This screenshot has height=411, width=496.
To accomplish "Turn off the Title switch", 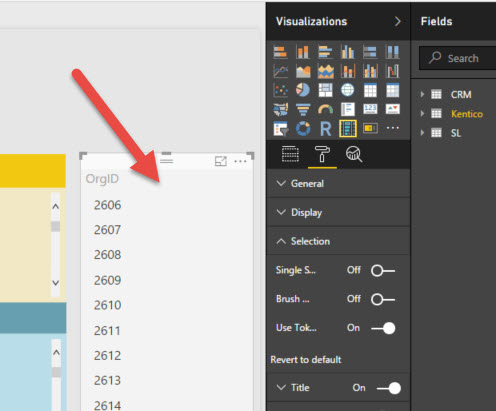I will 389,388.
